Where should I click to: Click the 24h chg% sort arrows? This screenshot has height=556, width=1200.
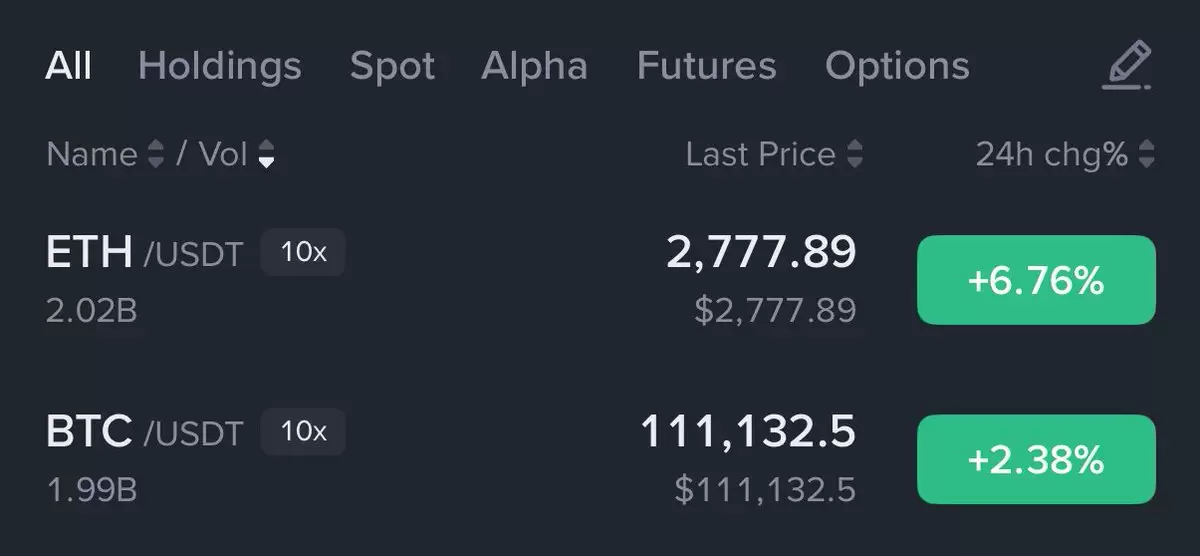coord(1146,154)
